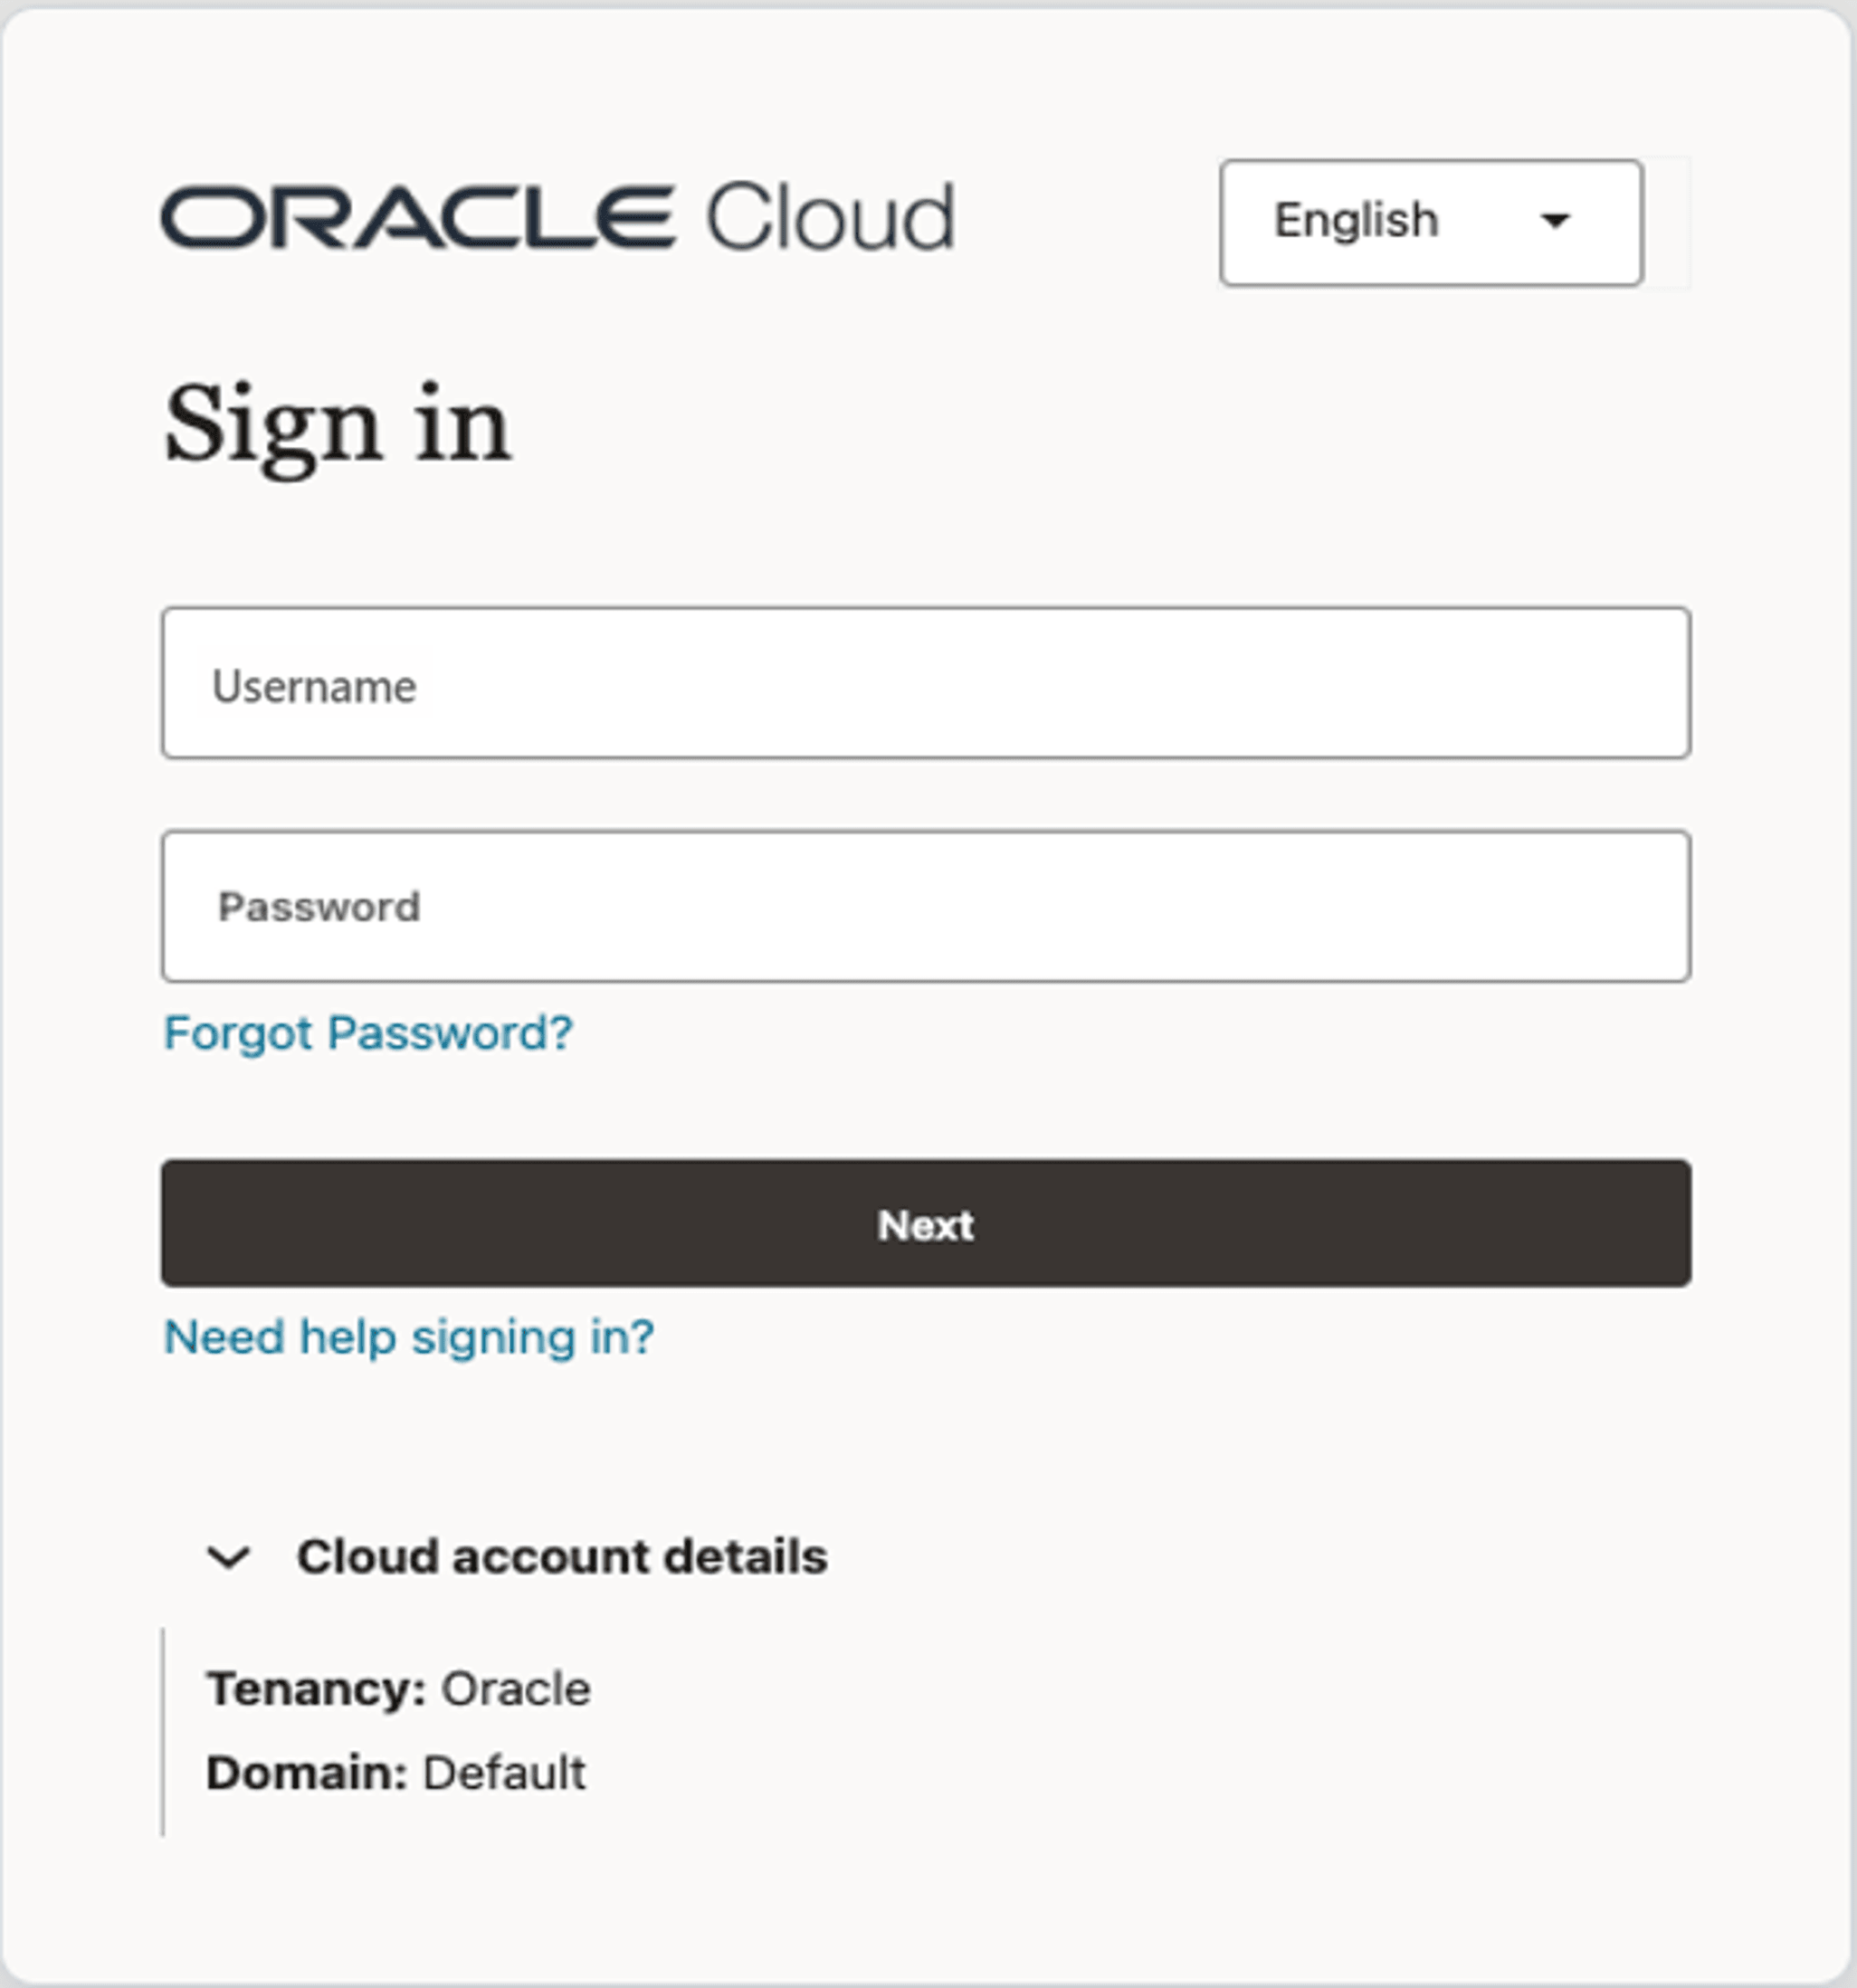The height and width of the screenshot is (1988, 1857).
Task: Click the Domain value Default
Action: [504, 1774]
